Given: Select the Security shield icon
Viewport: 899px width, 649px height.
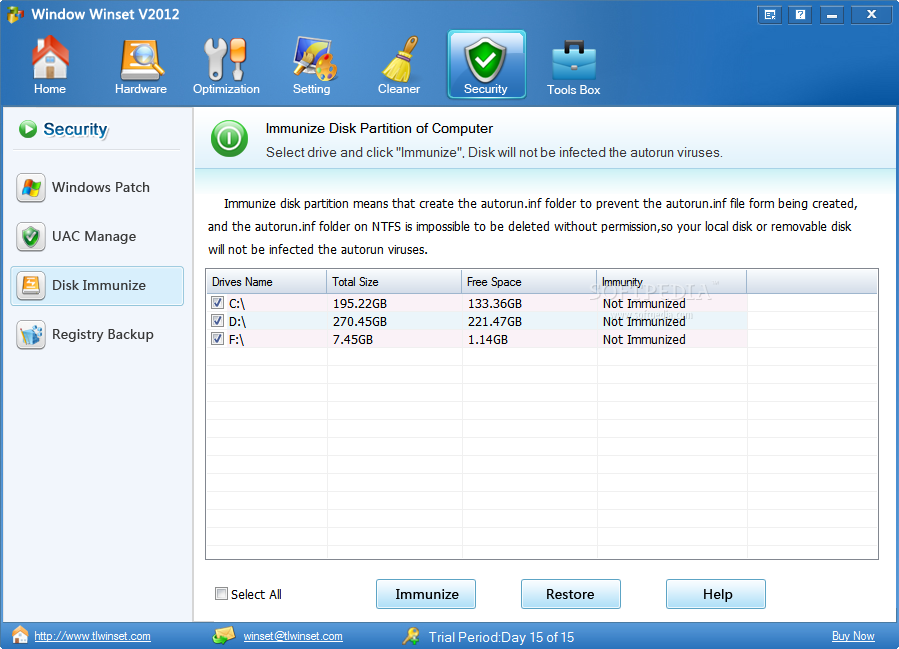Looking at the screenshot, I should click(486, 60).
